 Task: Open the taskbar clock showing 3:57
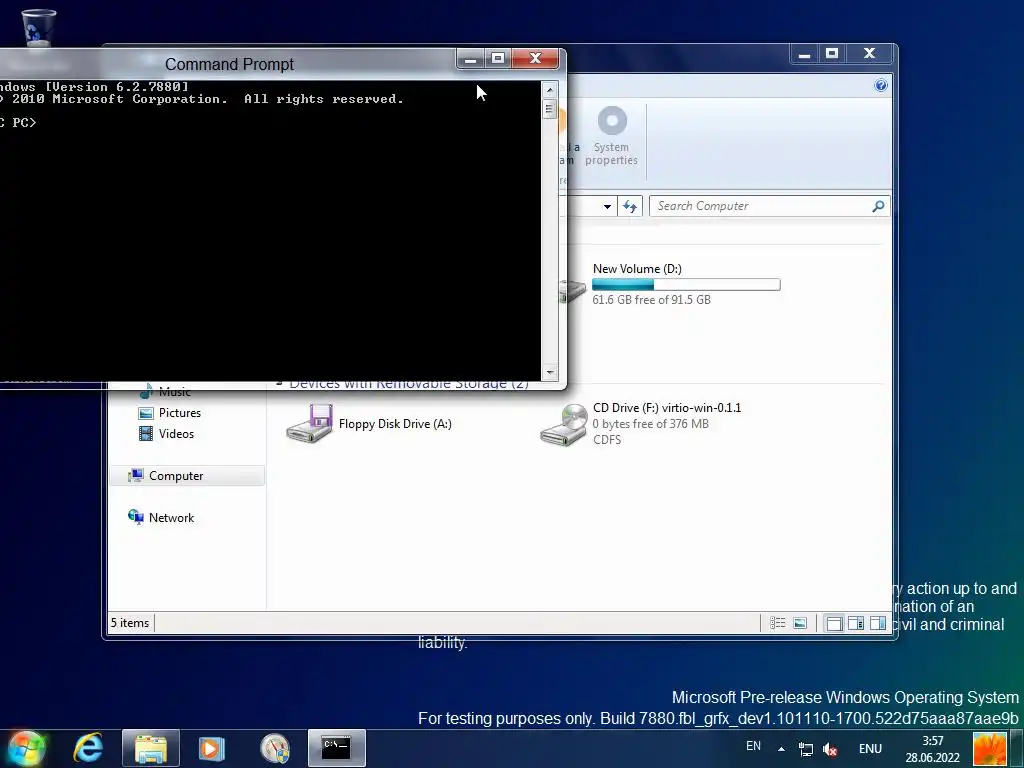click(x=933, y=749)
